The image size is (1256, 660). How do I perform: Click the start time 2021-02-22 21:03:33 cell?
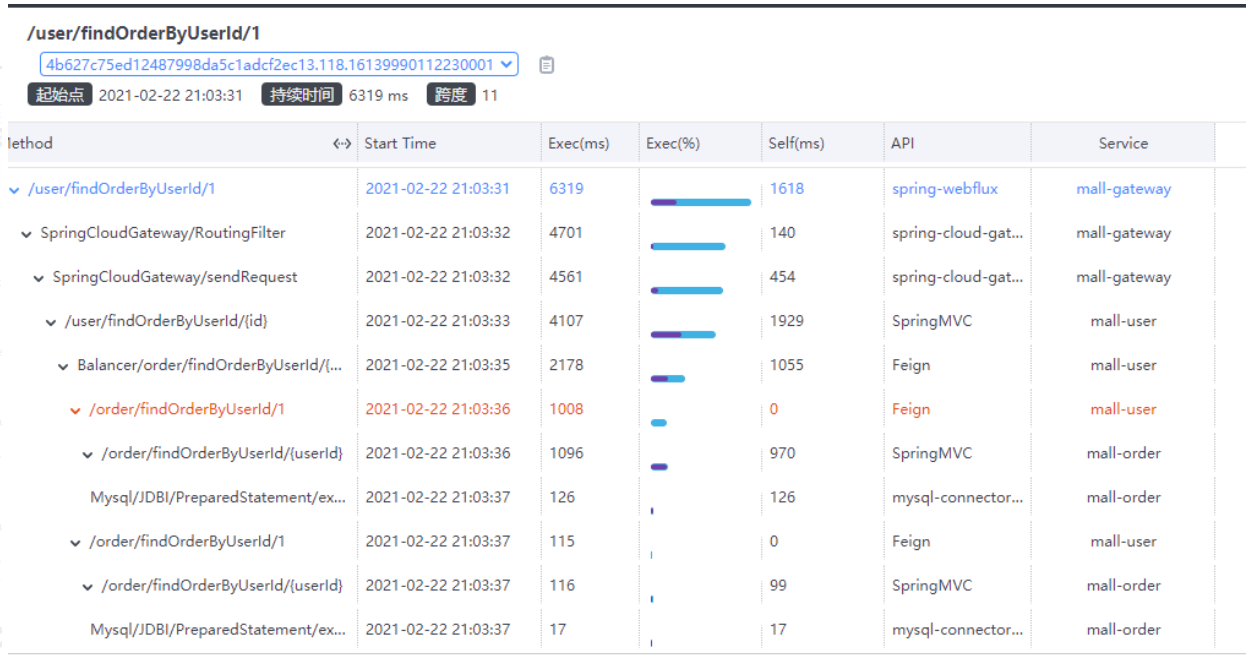pos(438,321)
